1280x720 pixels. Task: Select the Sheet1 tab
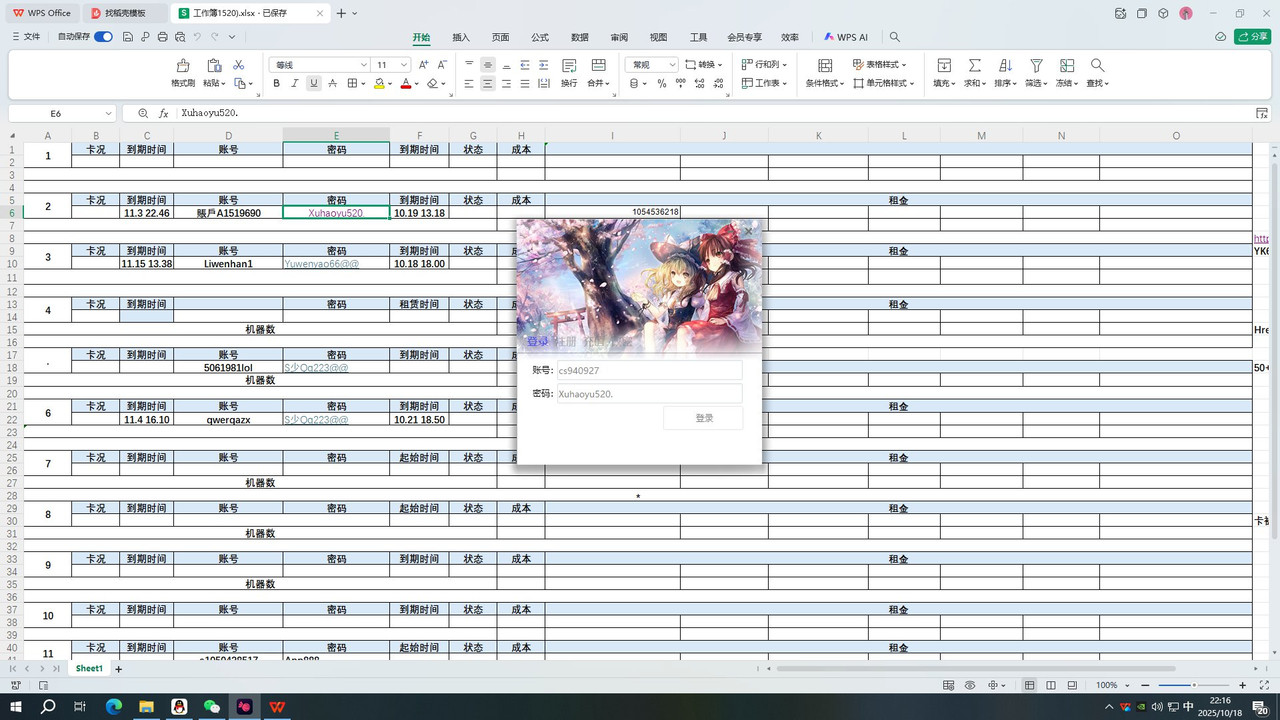pyautogui.click(x=89, y=669)
